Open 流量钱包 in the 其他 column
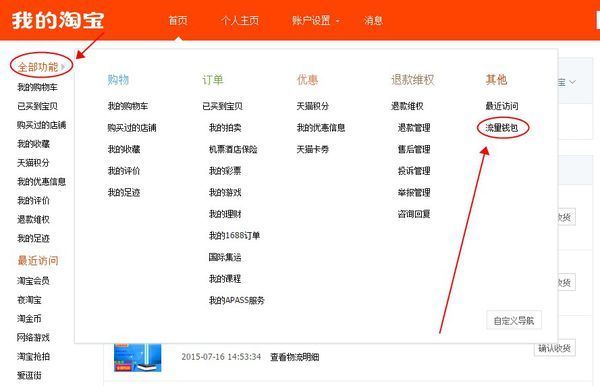Viewport: 600px width, 386px height. point(502,128)
